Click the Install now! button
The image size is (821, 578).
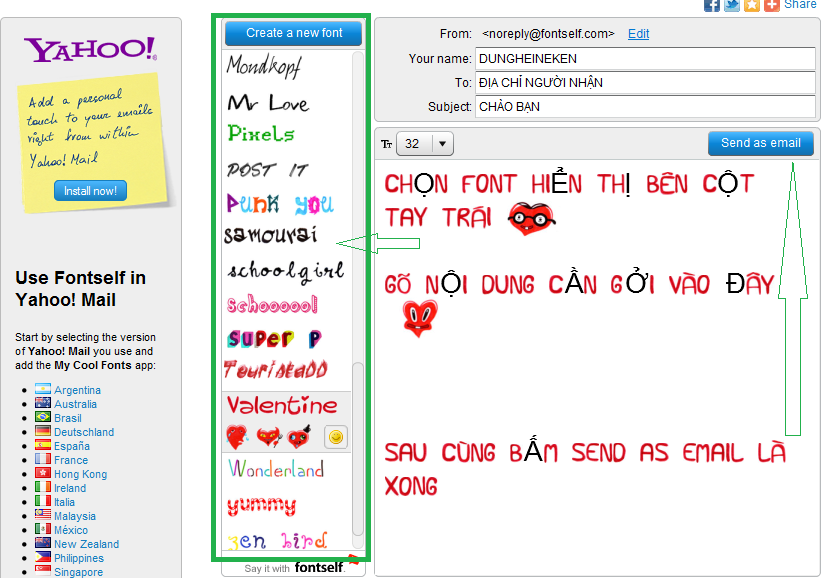point(90,191)
